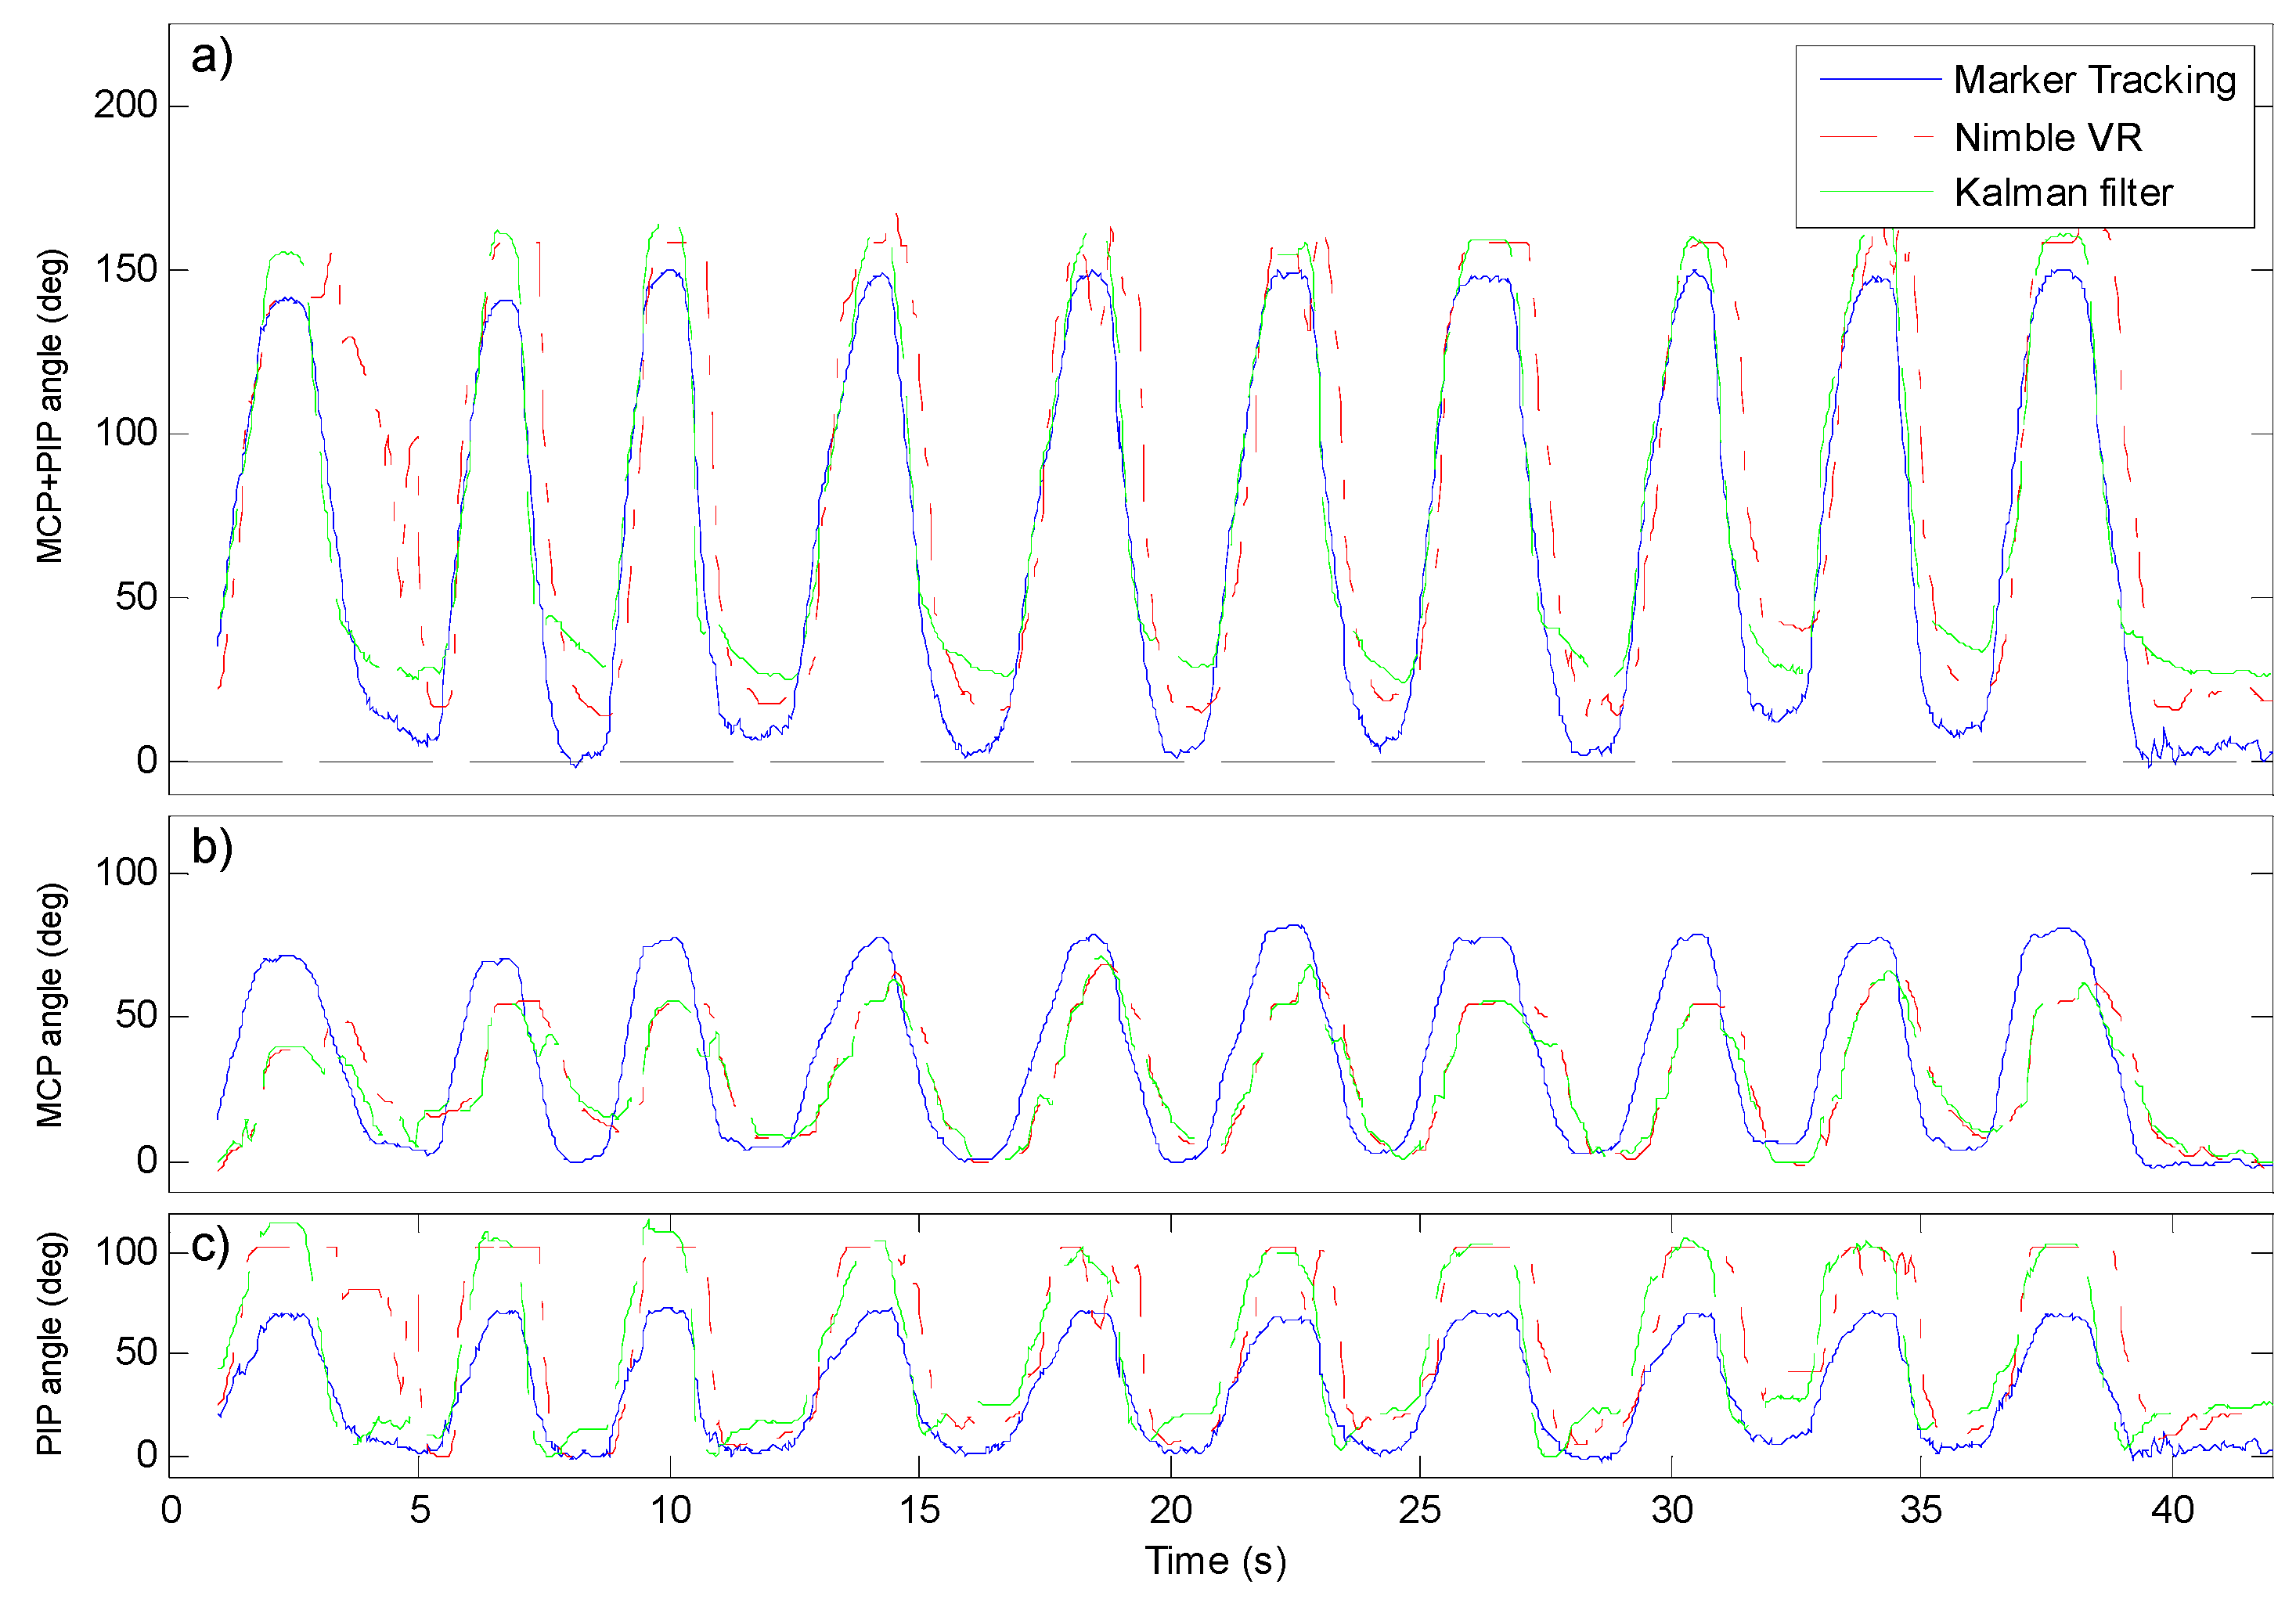Click the Time (s) x-axis label
Screen dimensions: 2296x1599
click(1215, 1561)
